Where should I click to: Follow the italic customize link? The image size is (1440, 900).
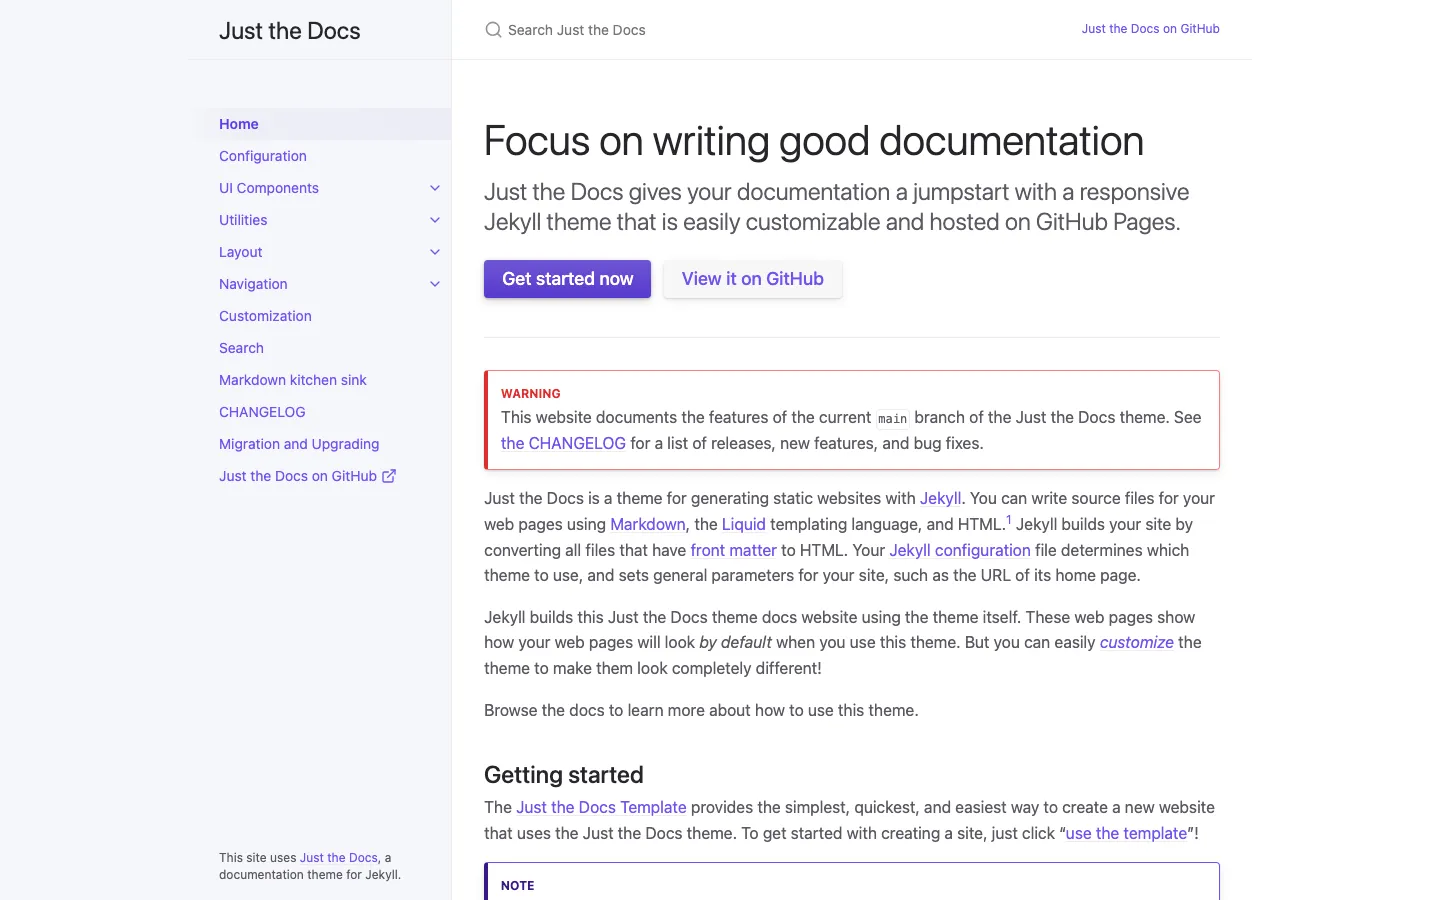coord(1136,642)
